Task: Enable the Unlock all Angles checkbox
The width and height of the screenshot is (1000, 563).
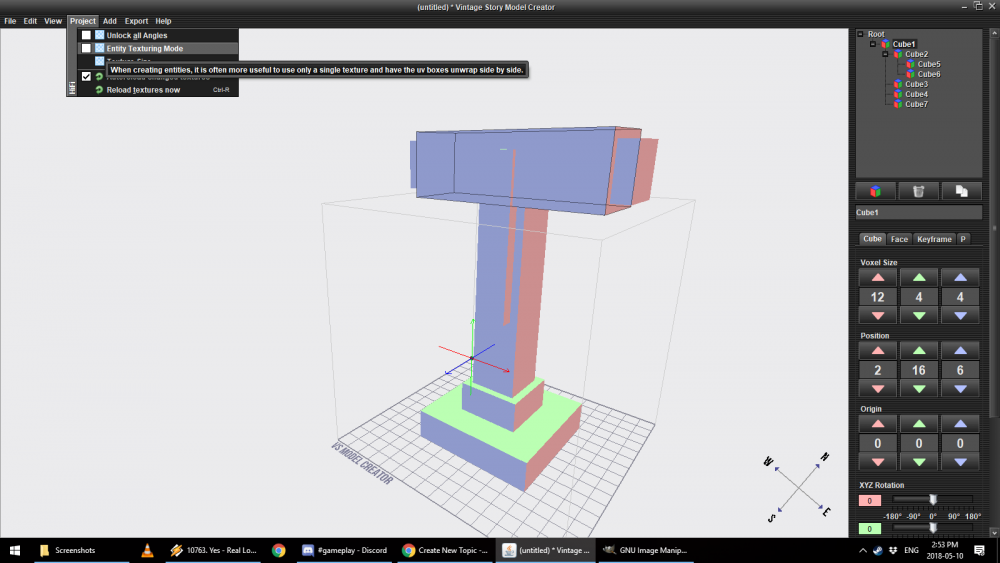Action: [x=86, y=35]
